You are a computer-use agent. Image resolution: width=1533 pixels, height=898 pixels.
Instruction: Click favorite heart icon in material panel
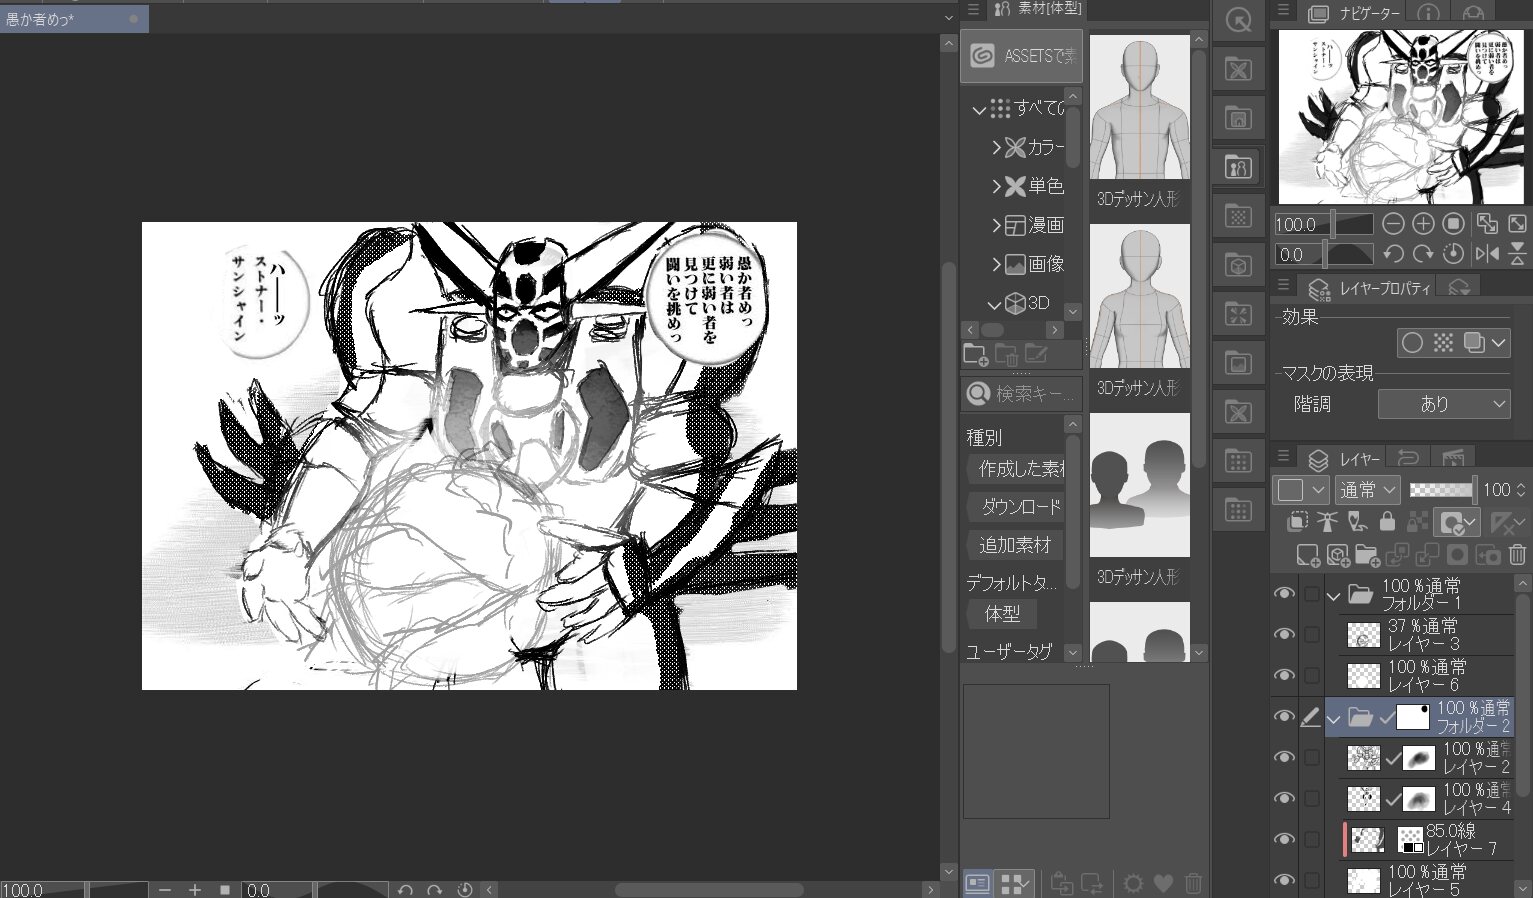coord(1163,883)
